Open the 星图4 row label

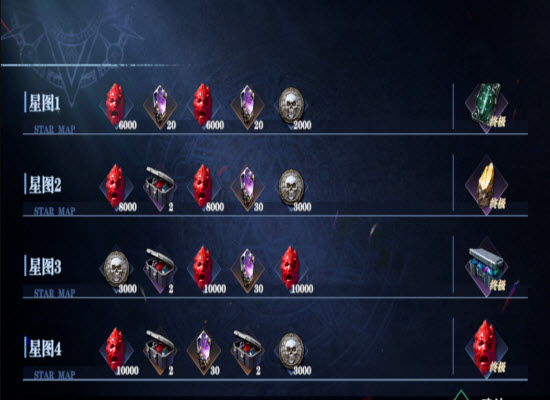[44, 348]
